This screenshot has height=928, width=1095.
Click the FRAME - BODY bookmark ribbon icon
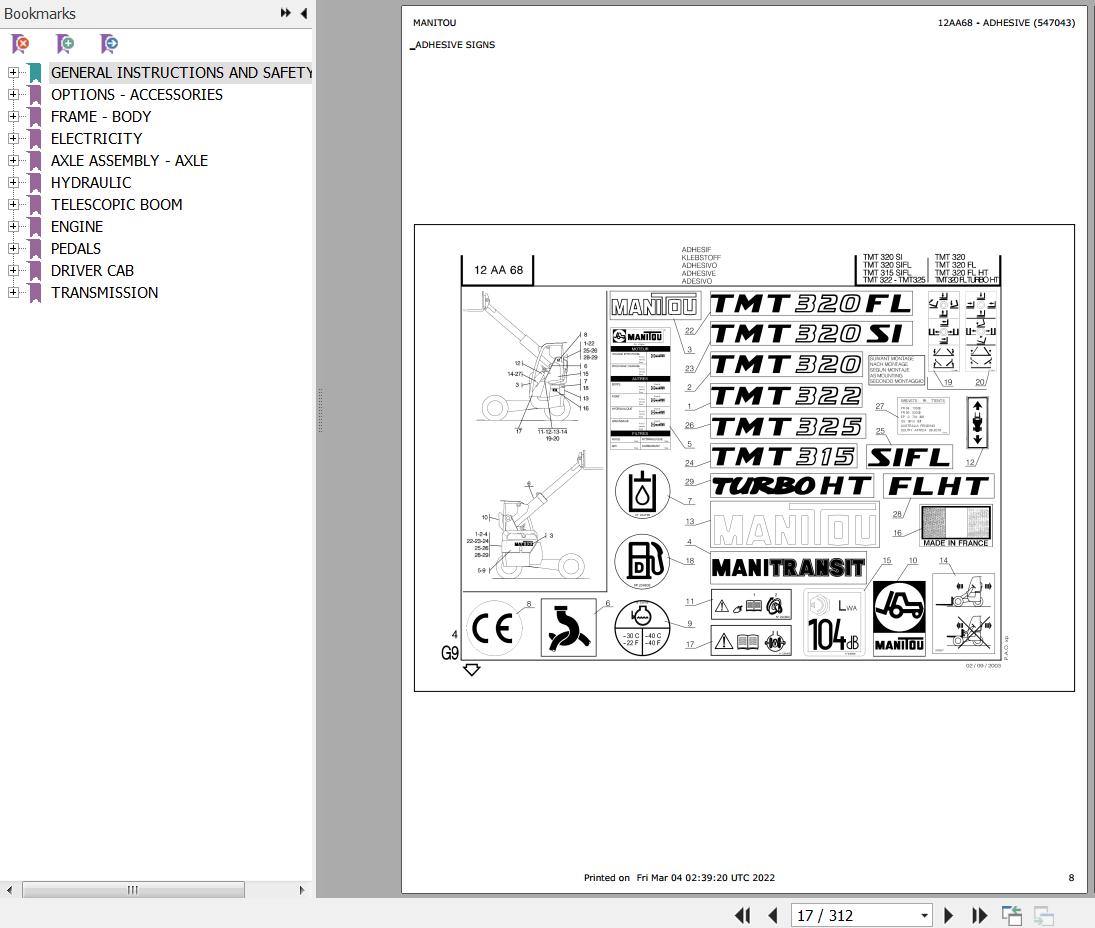[x=35, y=117]
